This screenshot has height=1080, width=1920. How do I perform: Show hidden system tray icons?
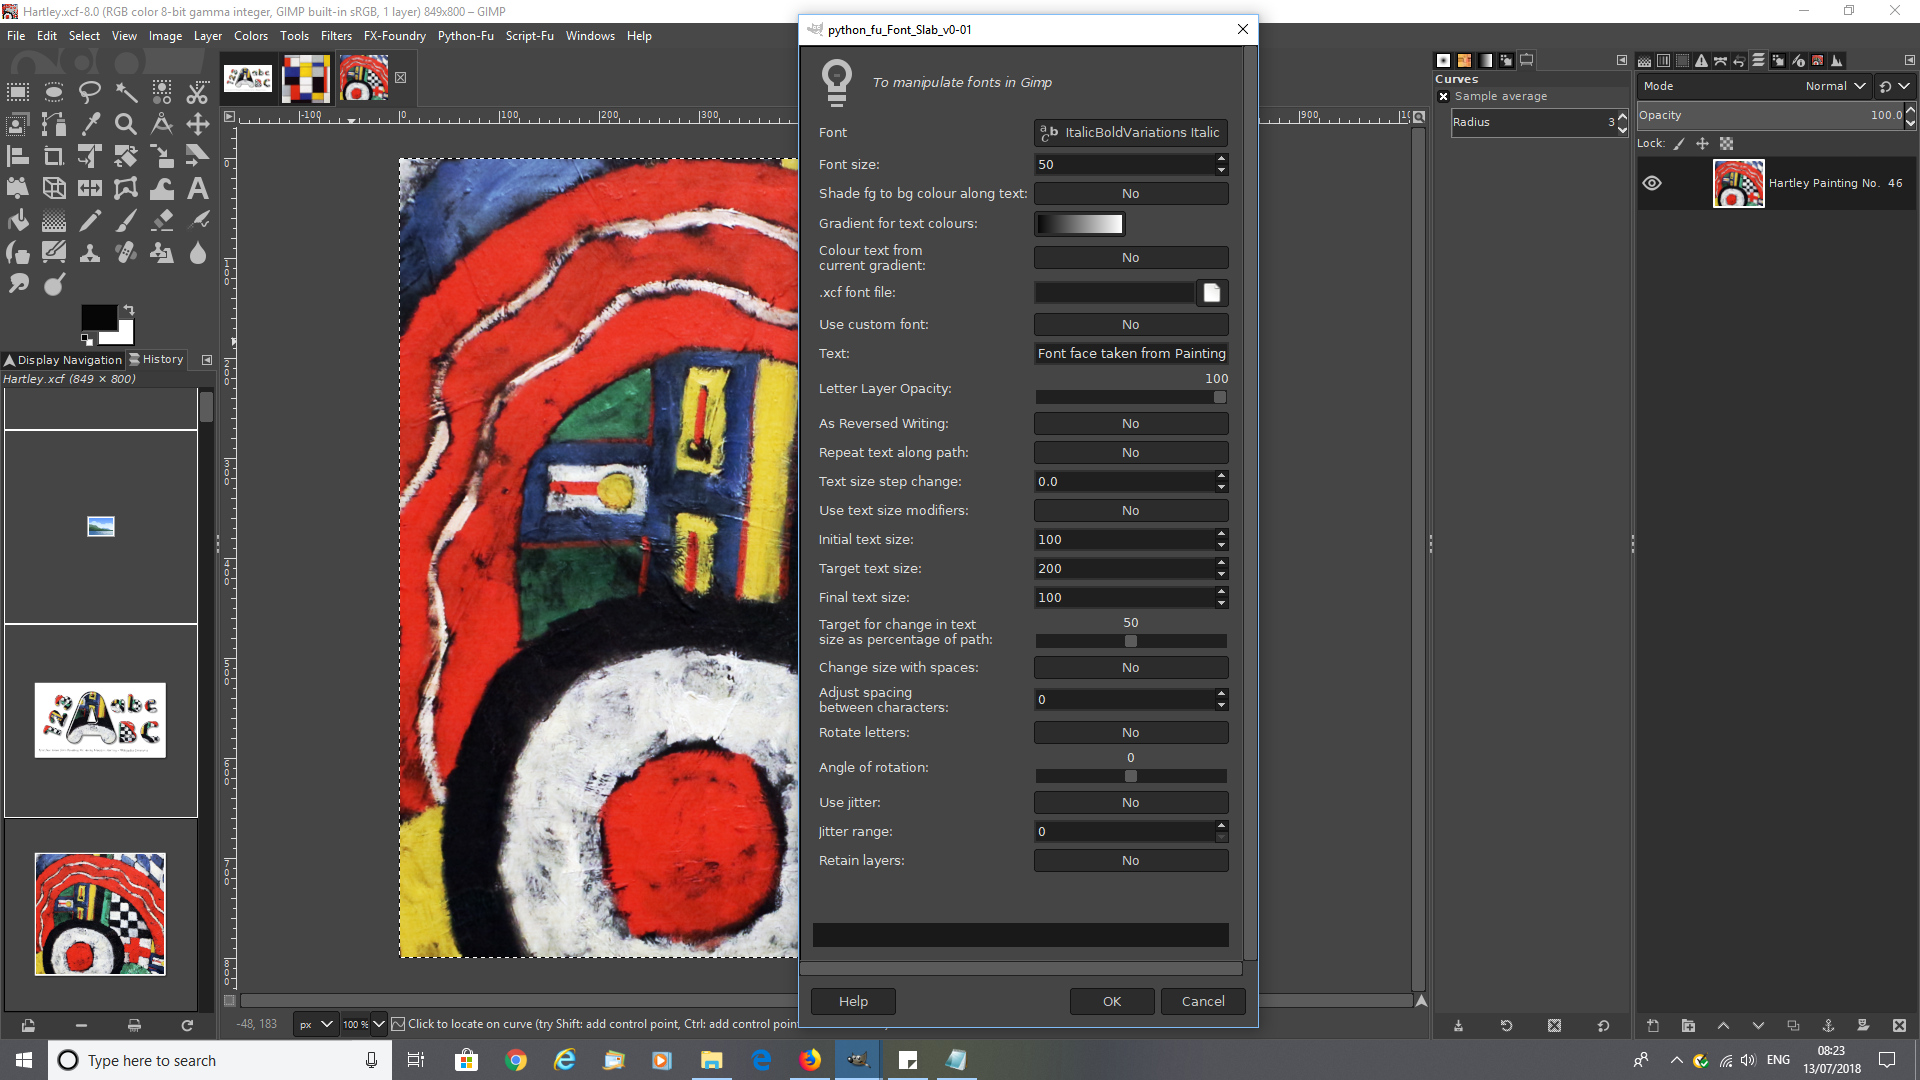coord(1677,1060)
